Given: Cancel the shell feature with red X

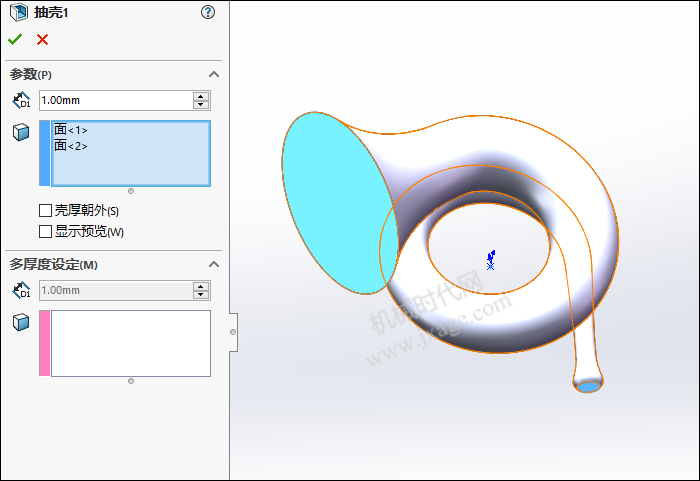Looking at the screenshot, I should (x=42, y=39).
